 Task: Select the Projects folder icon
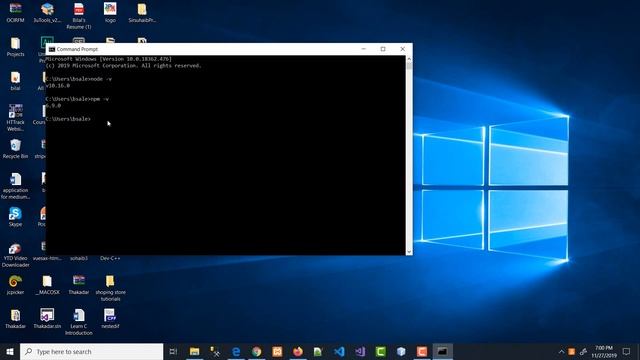16,47
